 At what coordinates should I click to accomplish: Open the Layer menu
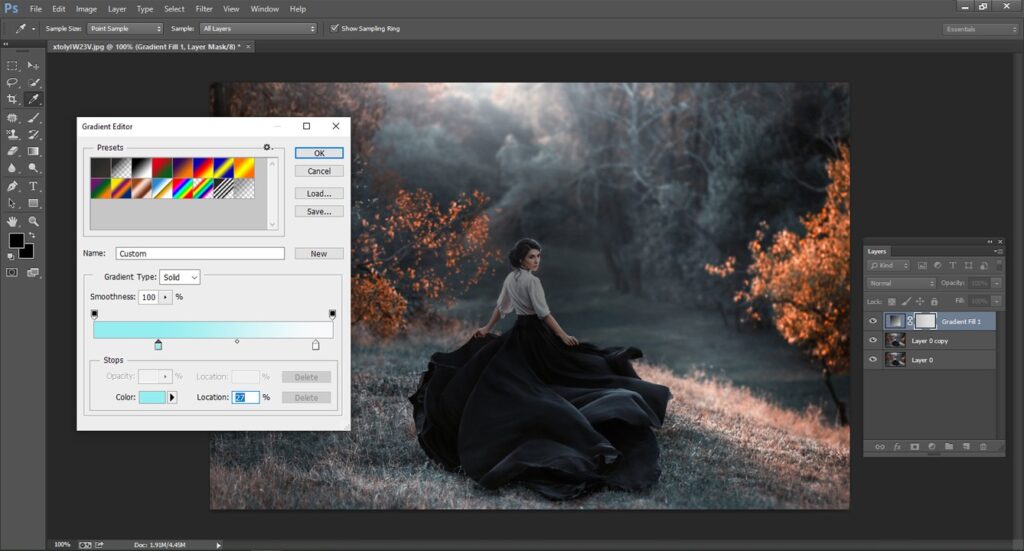(x=117, y=9)
